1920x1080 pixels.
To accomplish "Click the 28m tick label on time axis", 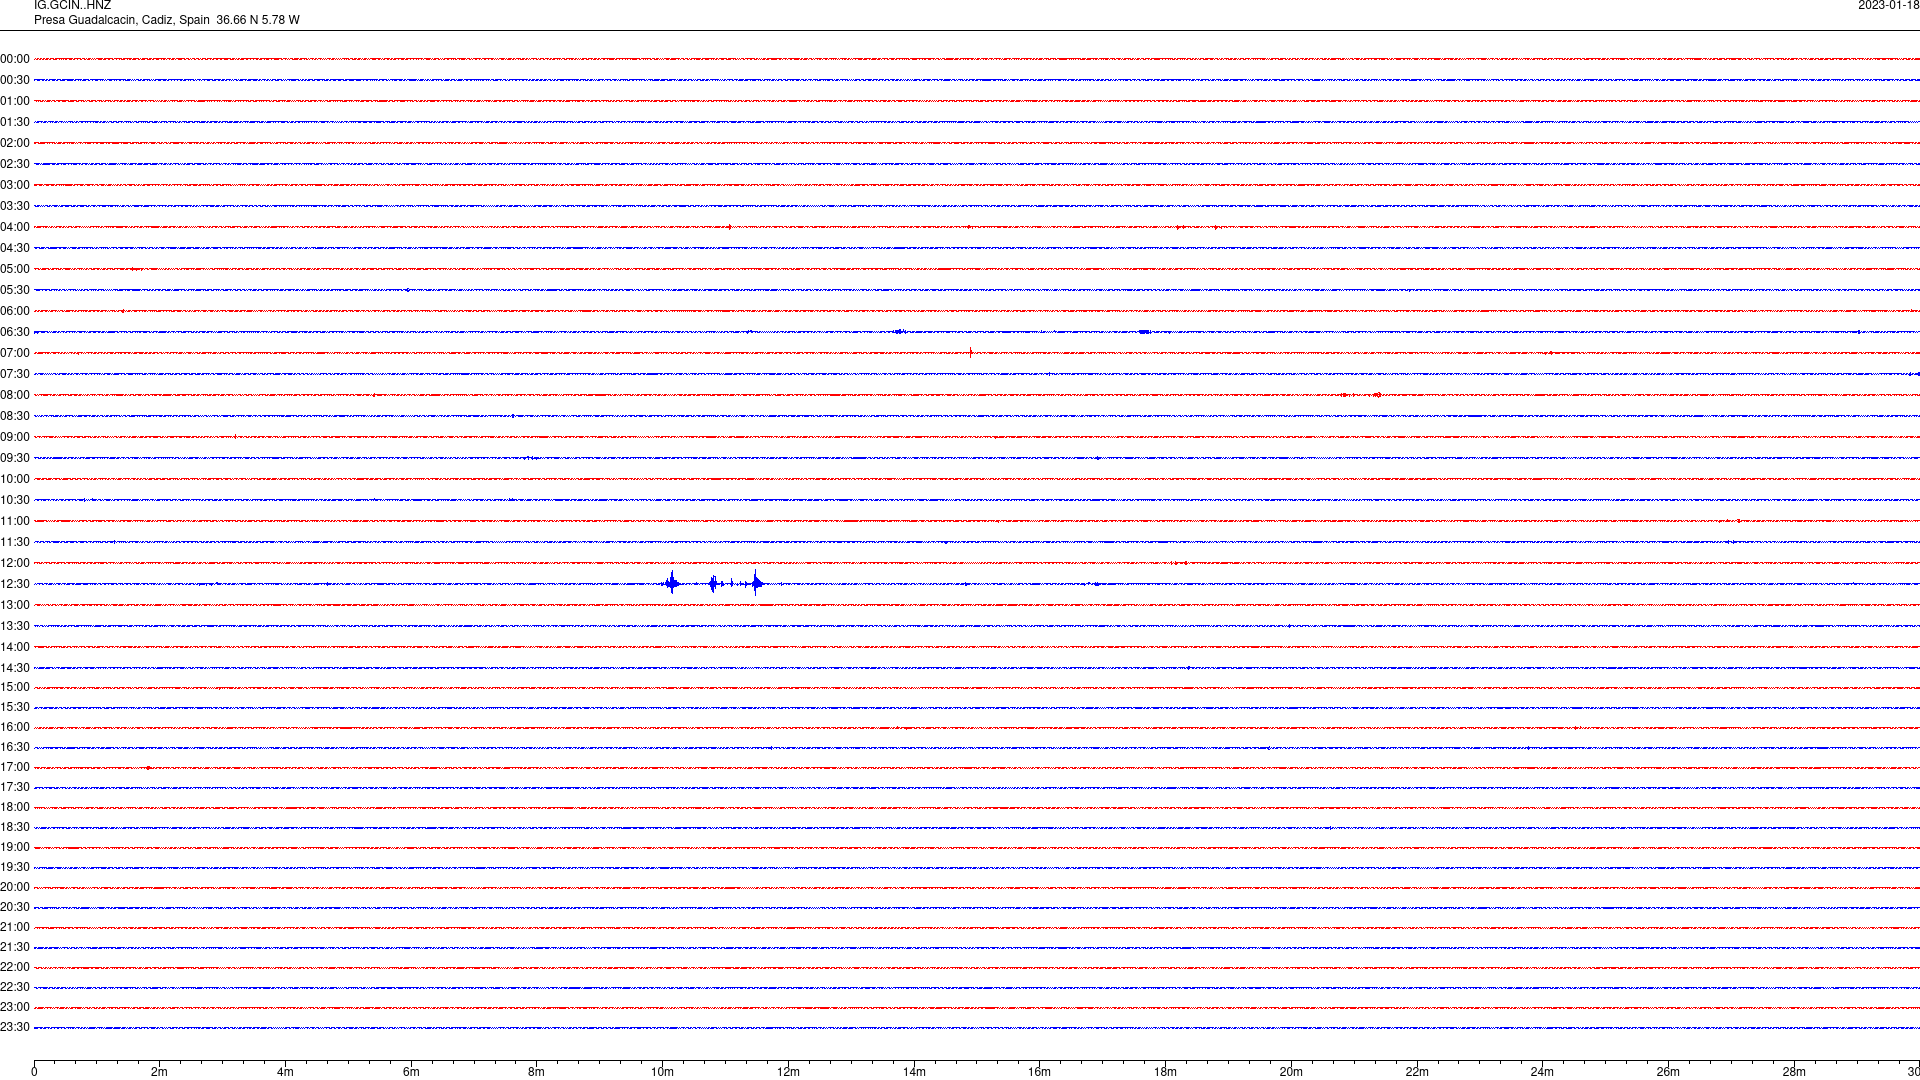I will pos(1794,1072).
